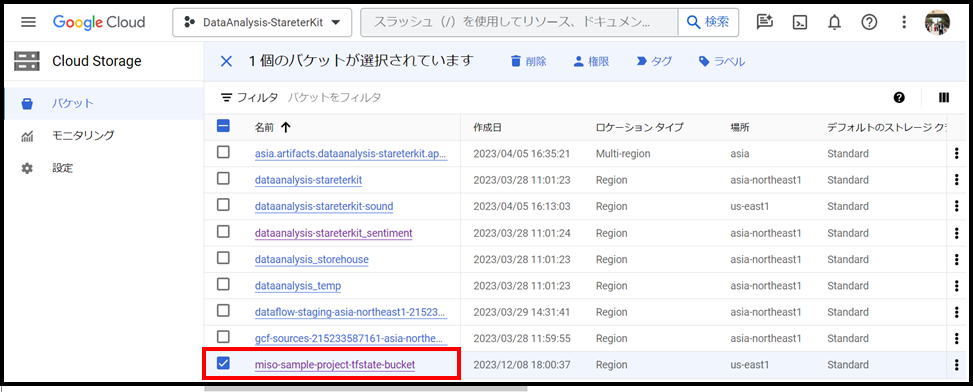Open 設定 in the sidebar
The image size is (973, 392).
63,168
